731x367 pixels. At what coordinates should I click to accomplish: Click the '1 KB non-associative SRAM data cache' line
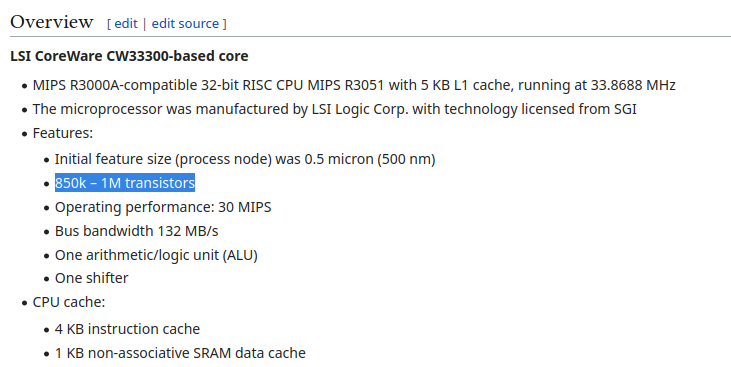(x=180, y=353)
